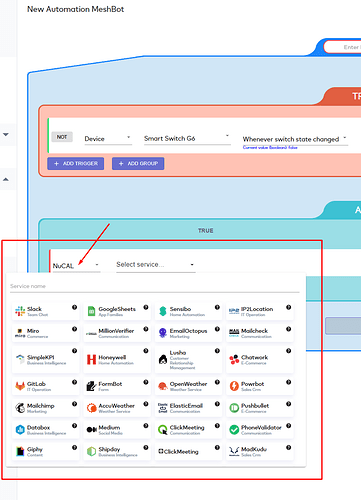Click the current value link under the switch state
The height and width of the screenshot is (500, 361).
click(x=270, y=147)
